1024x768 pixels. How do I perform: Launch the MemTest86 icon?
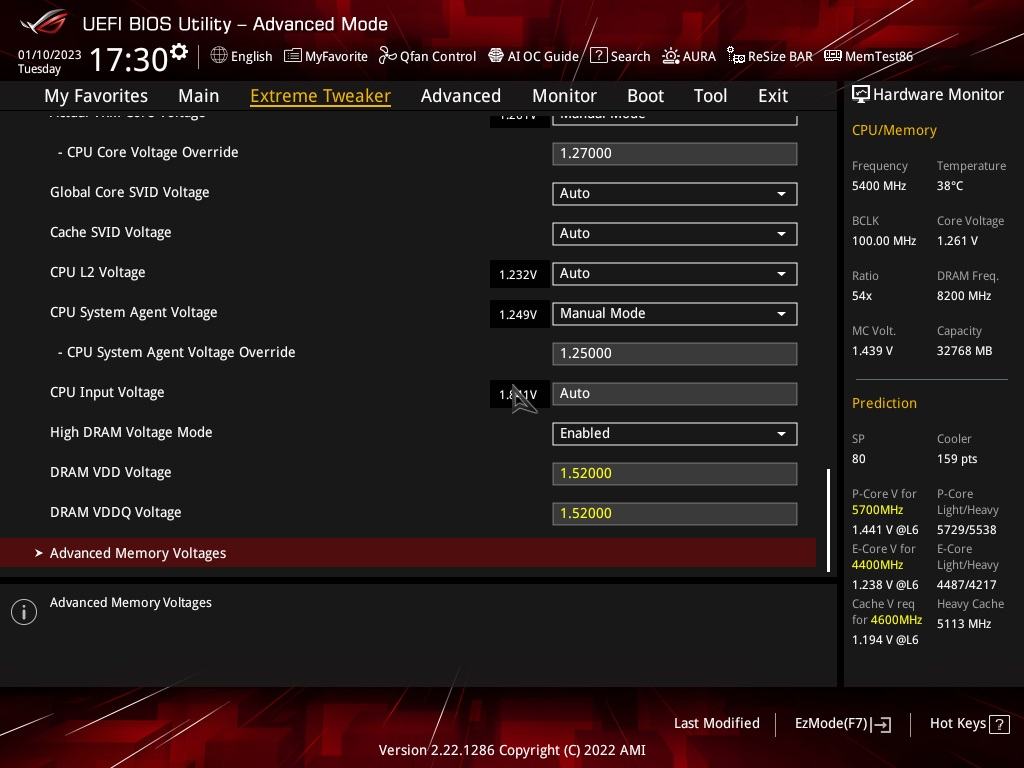click(x=833, y=56)
